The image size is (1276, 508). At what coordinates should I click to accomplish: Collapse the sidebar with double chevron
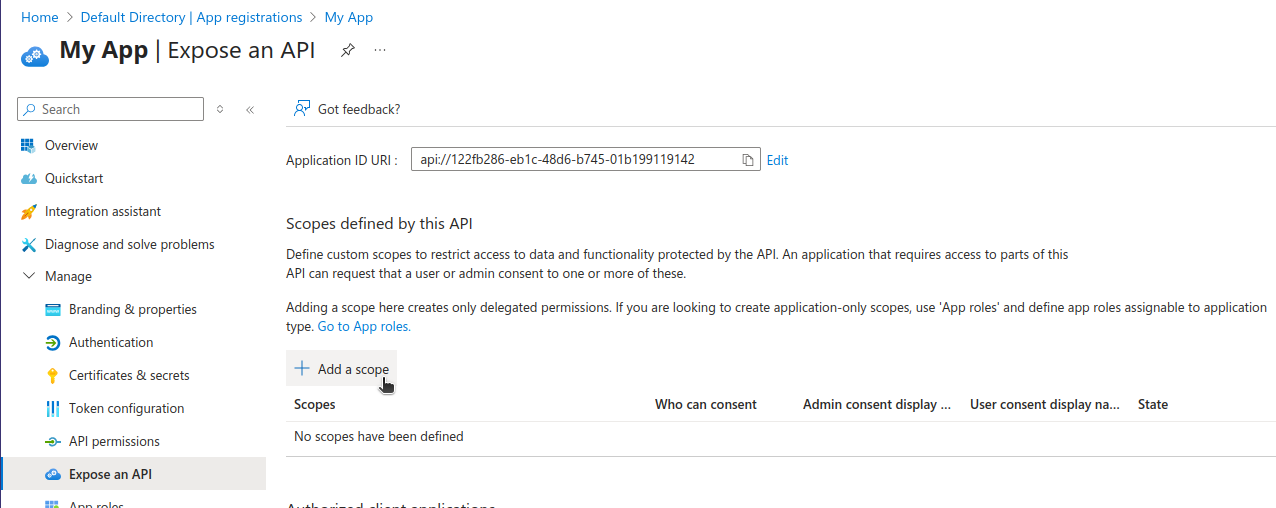[x=250, y=110]
